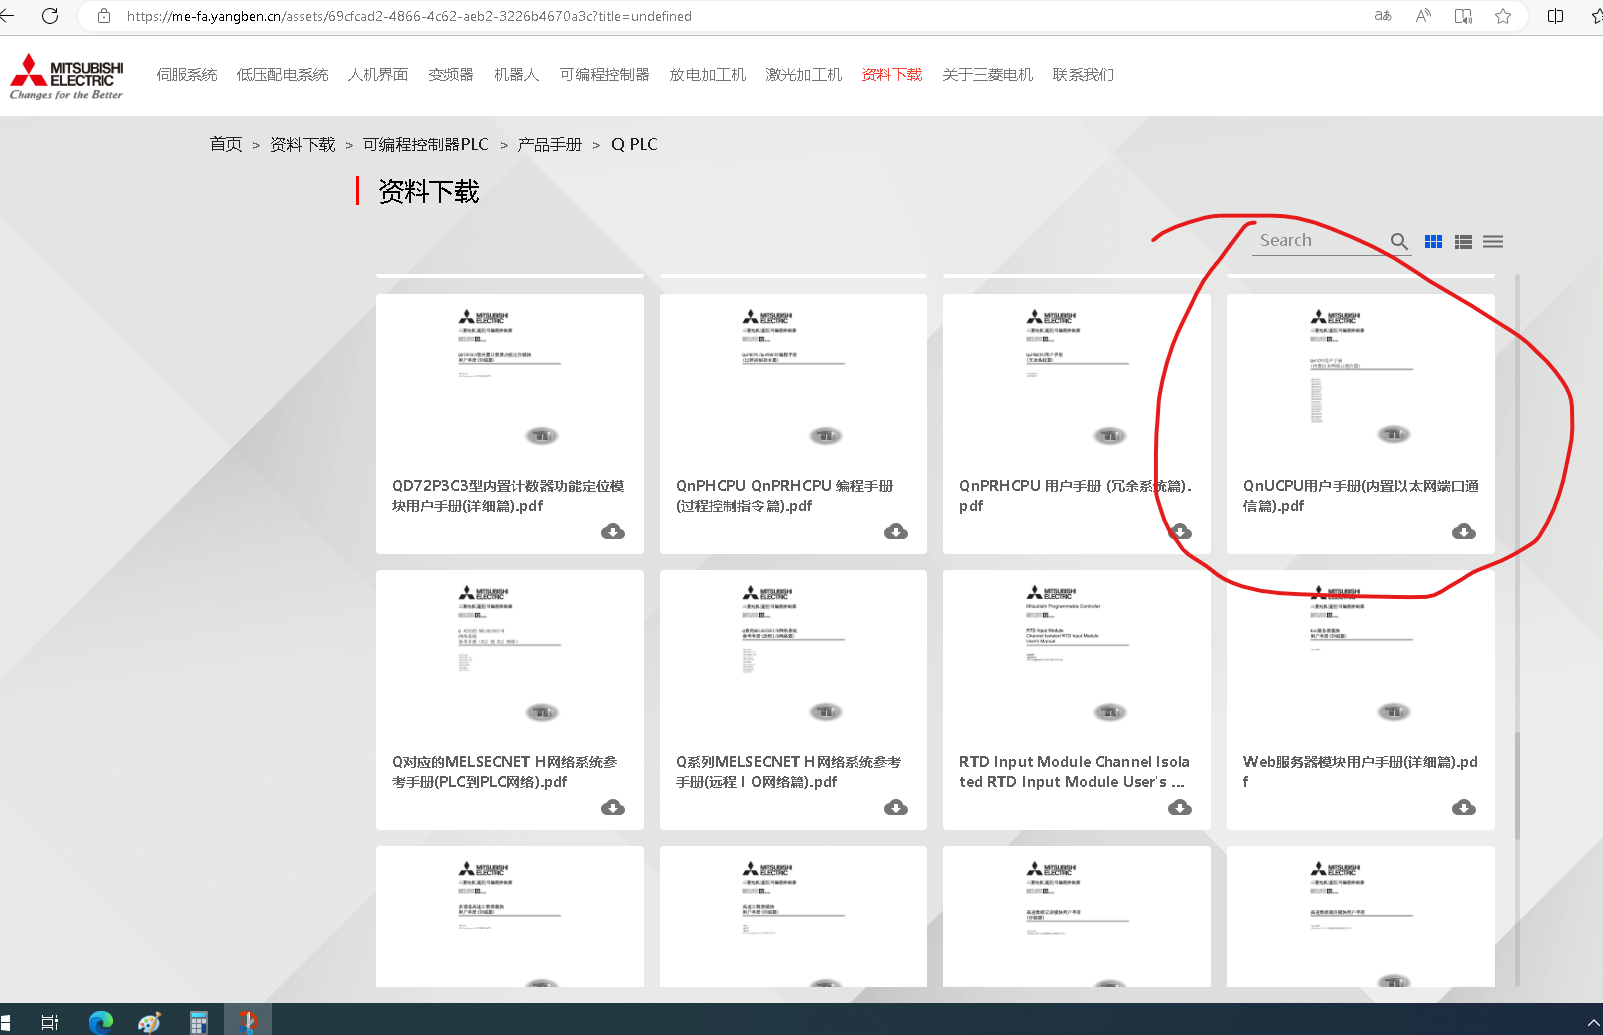Click the Search input field
The height and width of the screenshot is (1035, 1603).
tap(1318, 241)
